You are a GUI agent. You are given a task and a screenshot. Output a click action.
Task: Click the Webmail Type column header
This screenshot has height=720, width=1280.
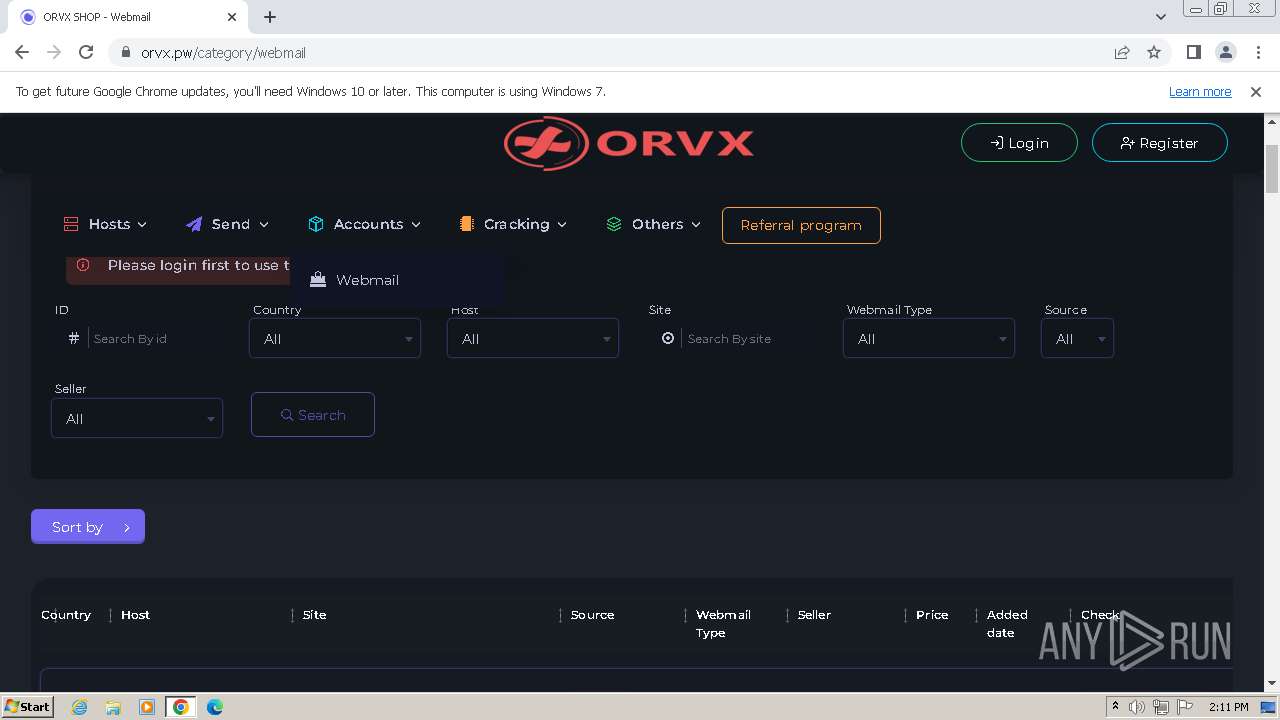point(723,624)
